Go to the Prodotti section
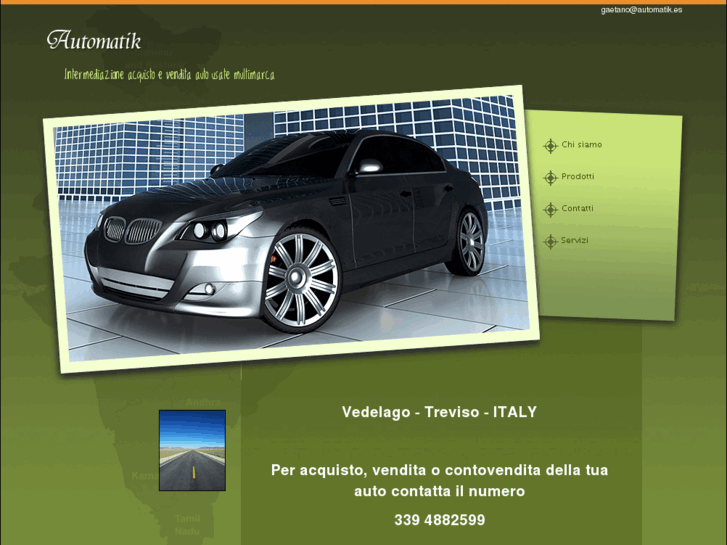 (x=577, y=176)
